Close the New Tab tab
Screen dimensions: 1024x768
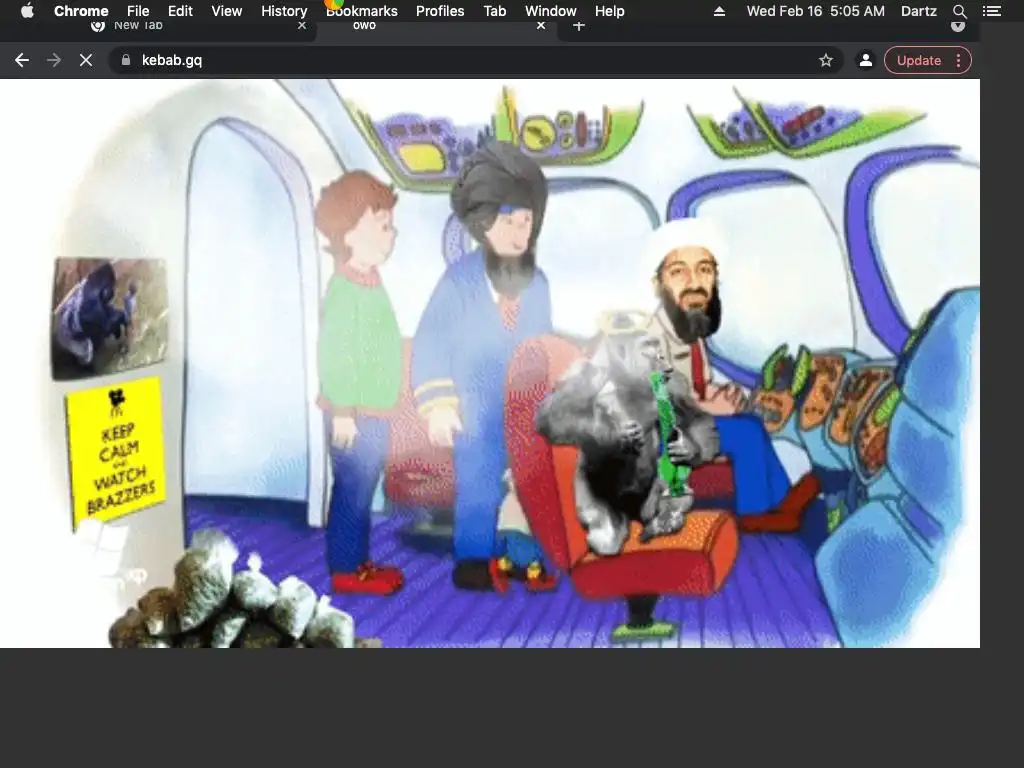coord(302,25)
